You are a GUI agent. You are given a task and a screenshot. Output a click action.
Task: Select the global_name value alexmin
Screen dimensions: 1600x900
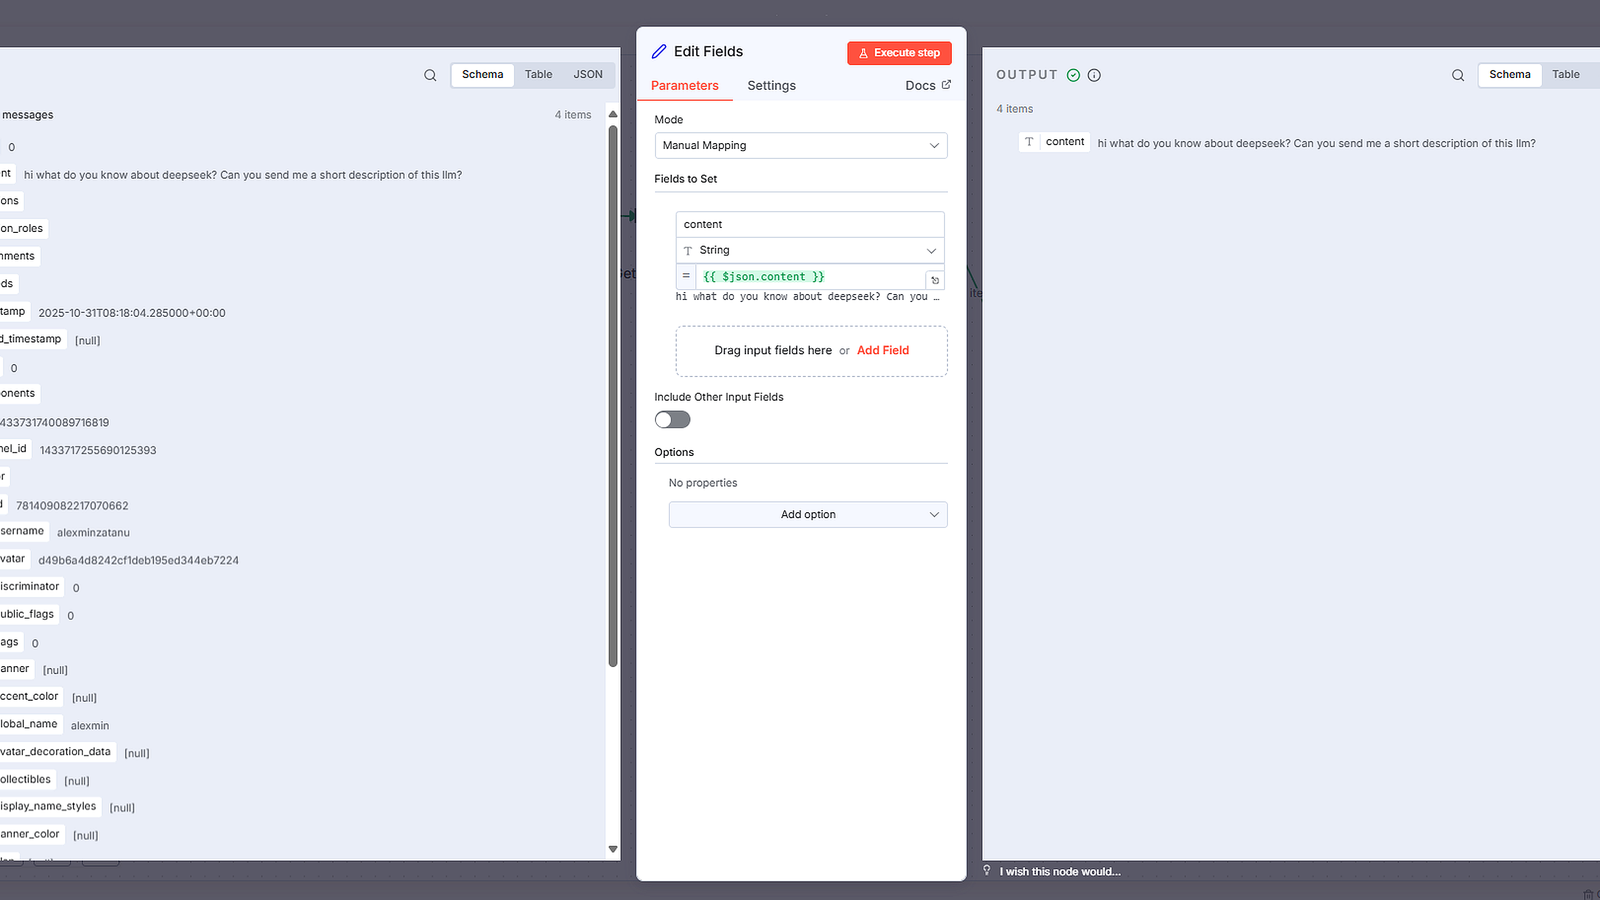coord(90,726)
